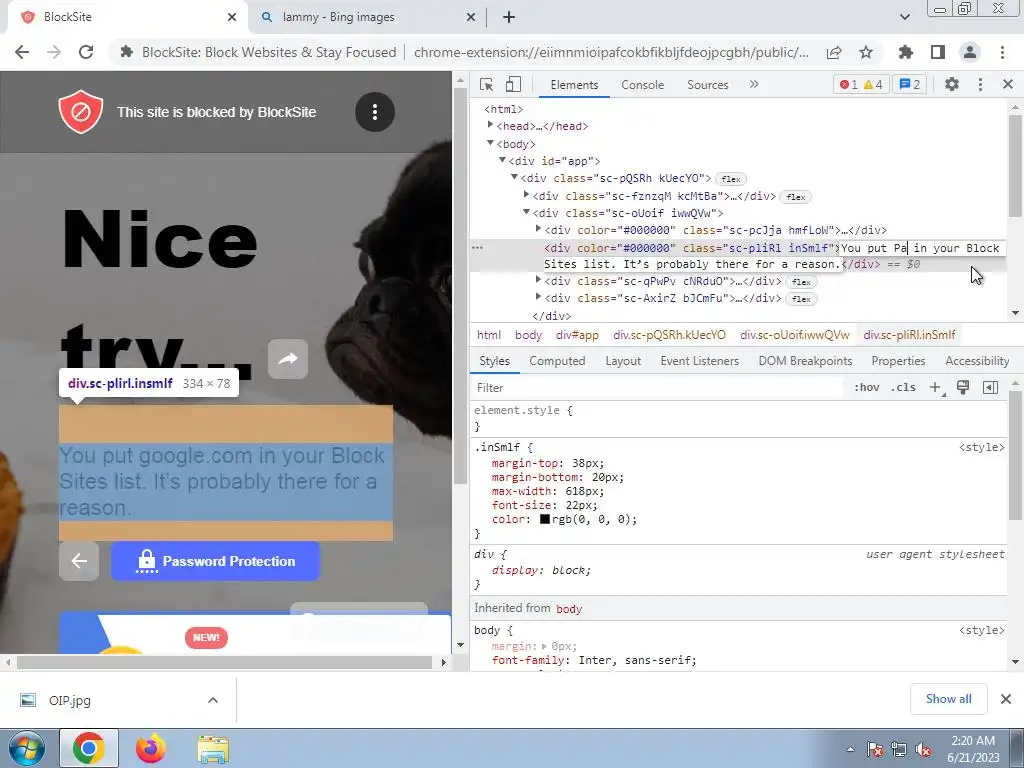Open the BlockSite three-dot menu
Viewport: 1024px width, 768px height.
[375, 112]
